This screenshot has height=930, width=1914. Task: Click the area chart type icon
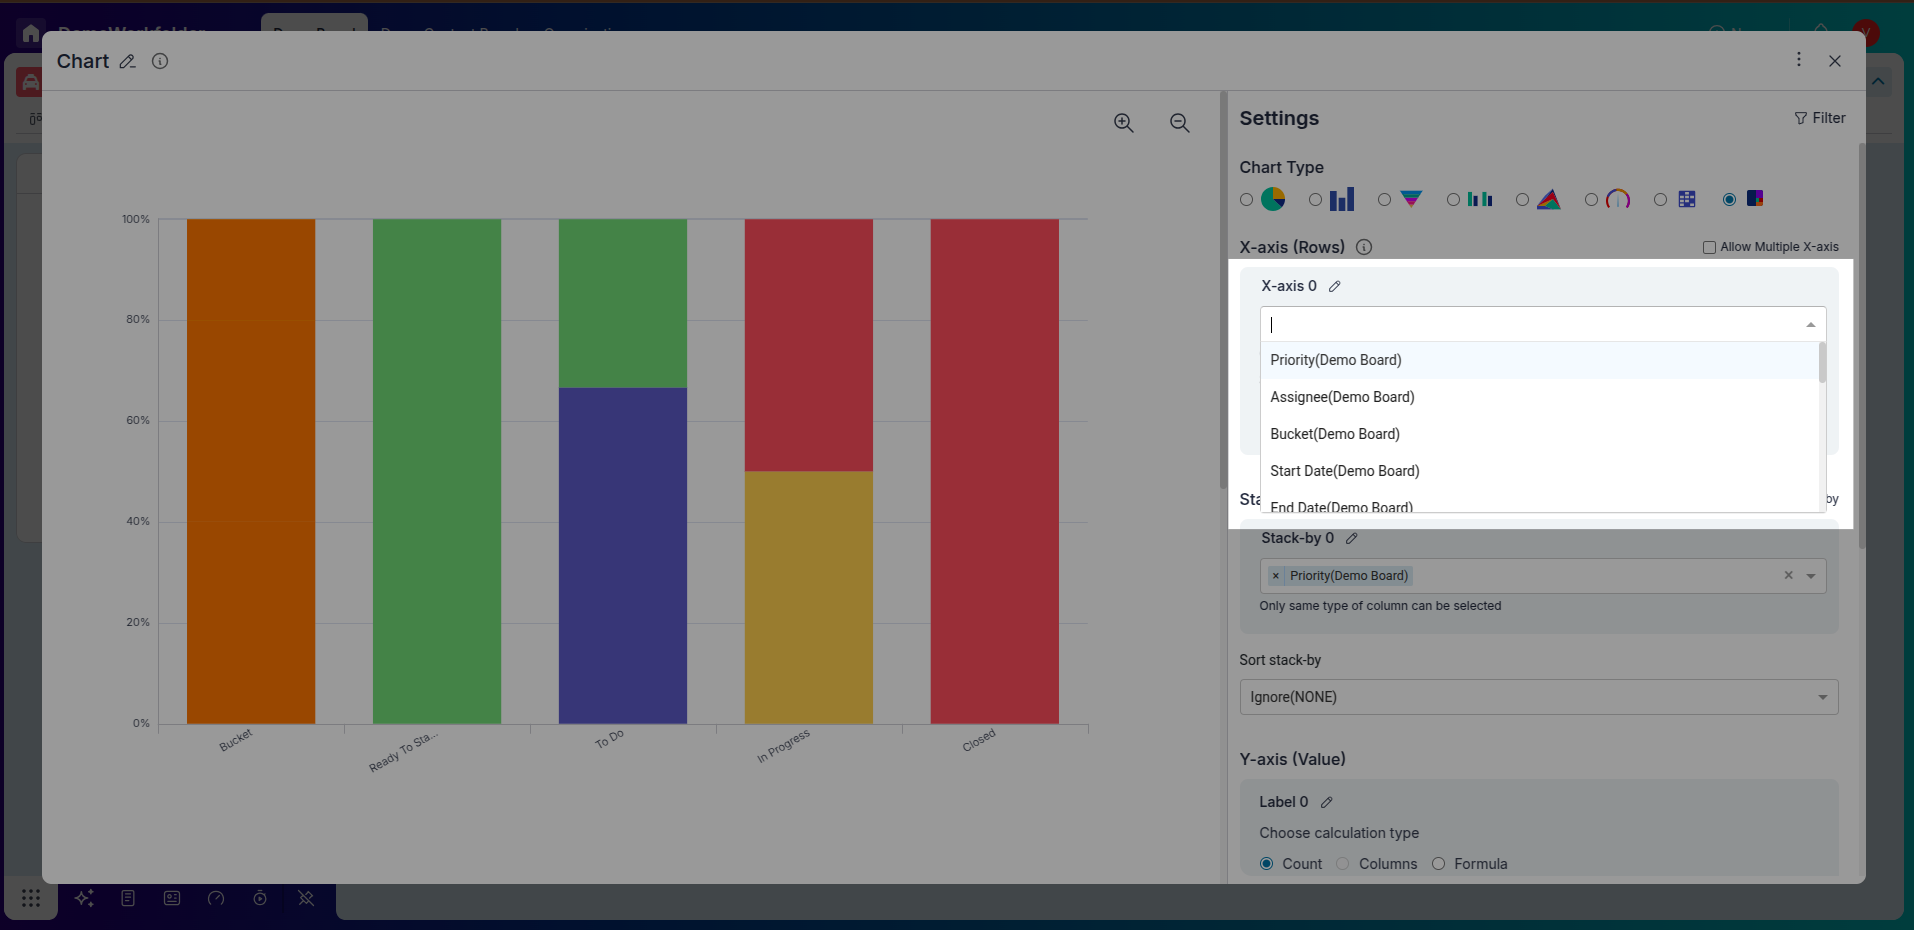pos(1549,199)
